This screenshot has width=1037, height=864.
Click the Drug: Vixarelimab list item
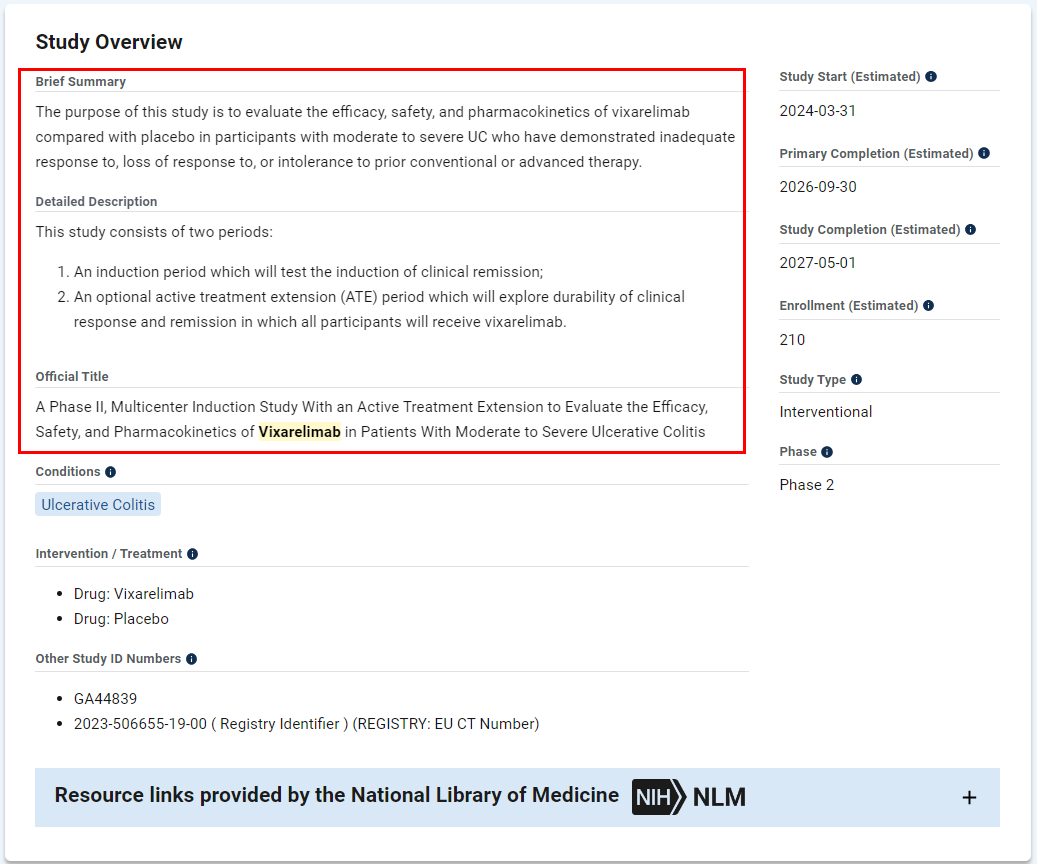point(134,594)
